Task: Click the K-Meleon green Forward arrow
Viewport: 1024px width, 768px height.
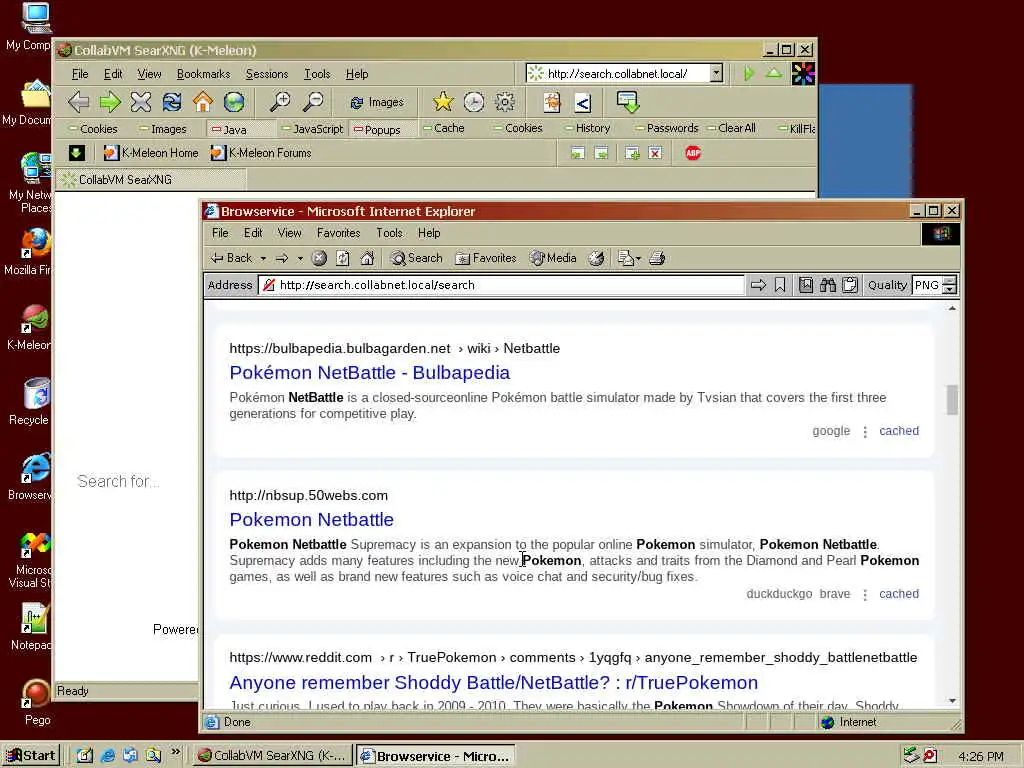Action: click(110, 102)
